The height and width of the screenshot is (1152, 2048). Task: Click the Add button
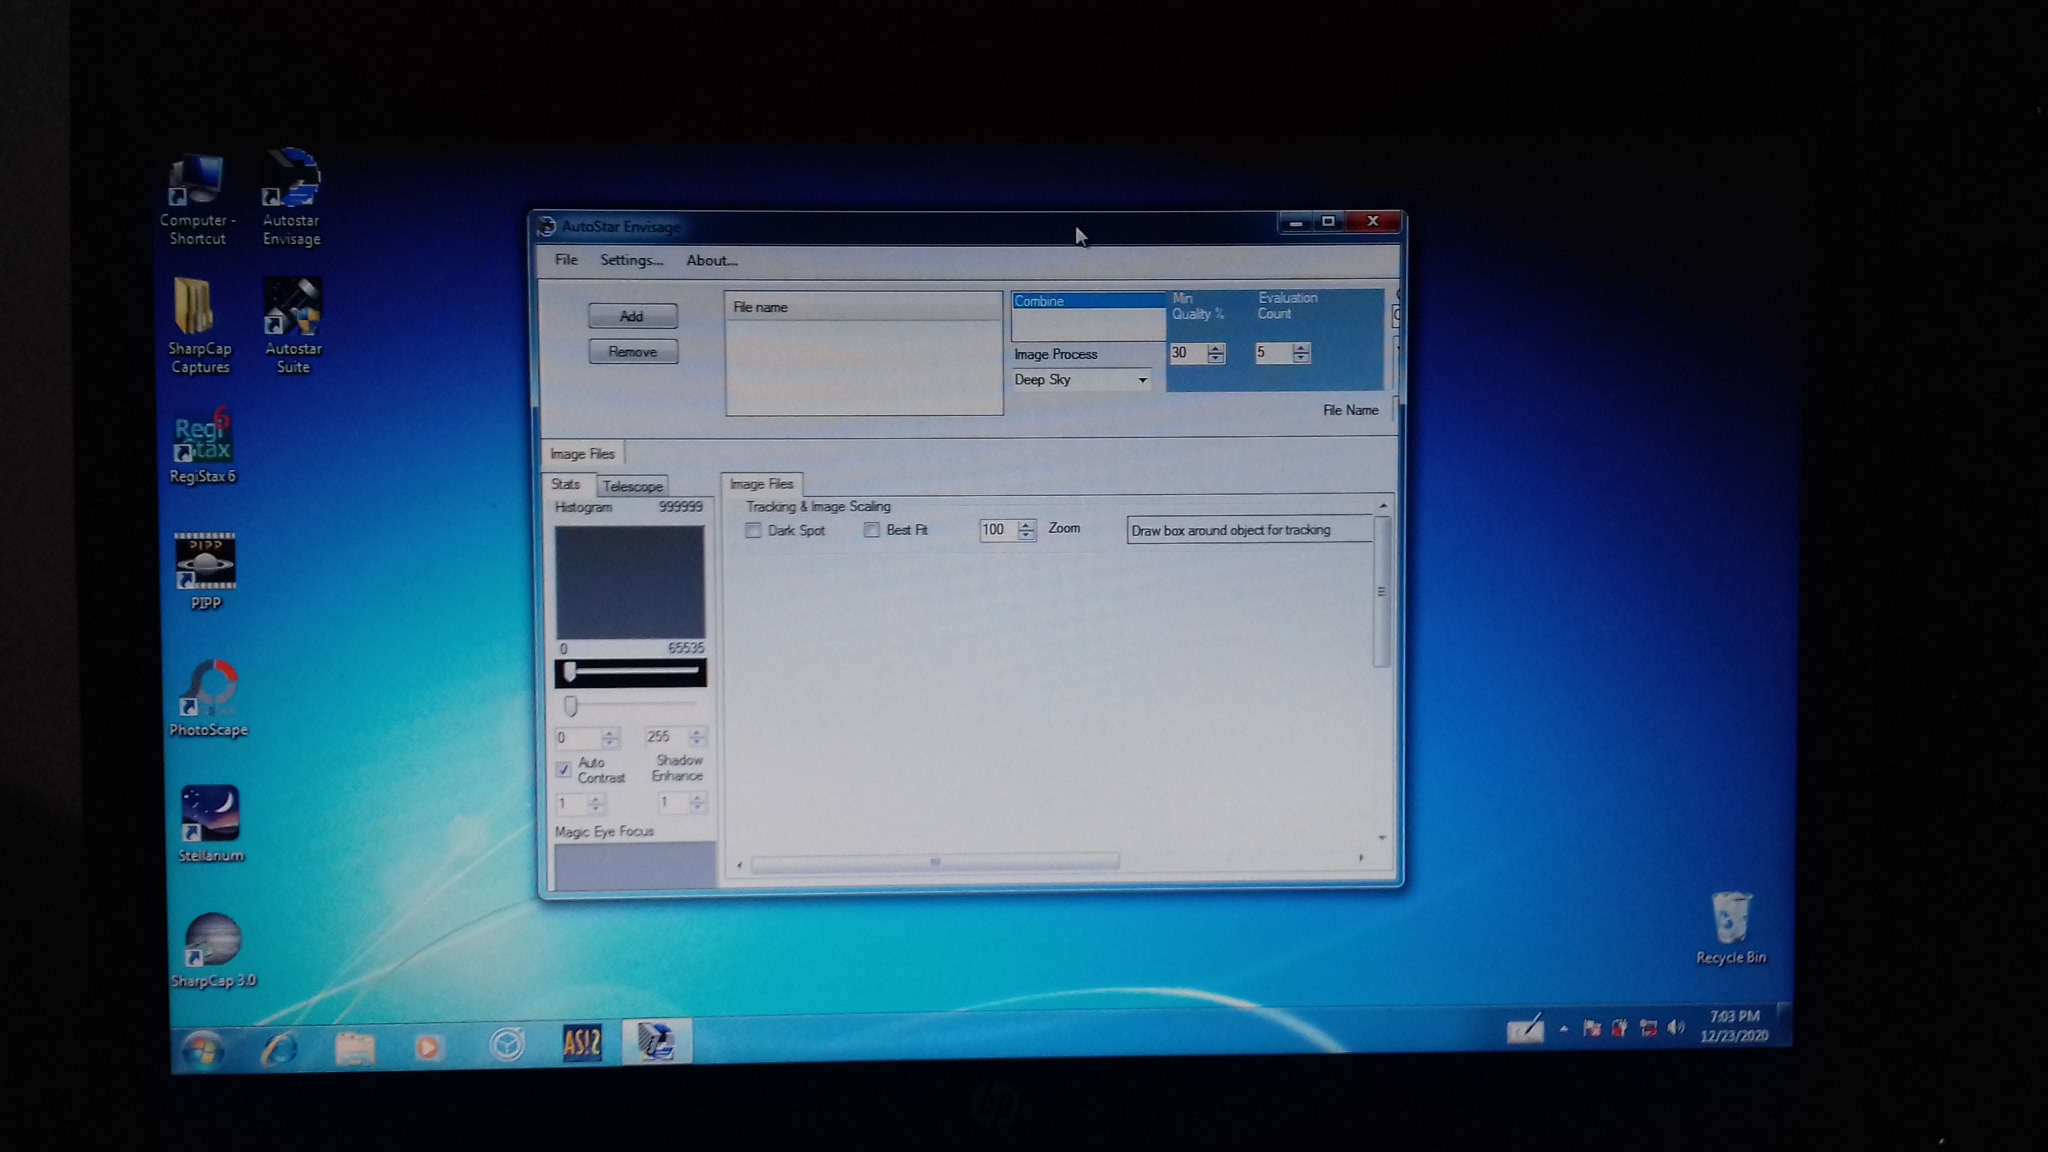(x=632, y=316)
